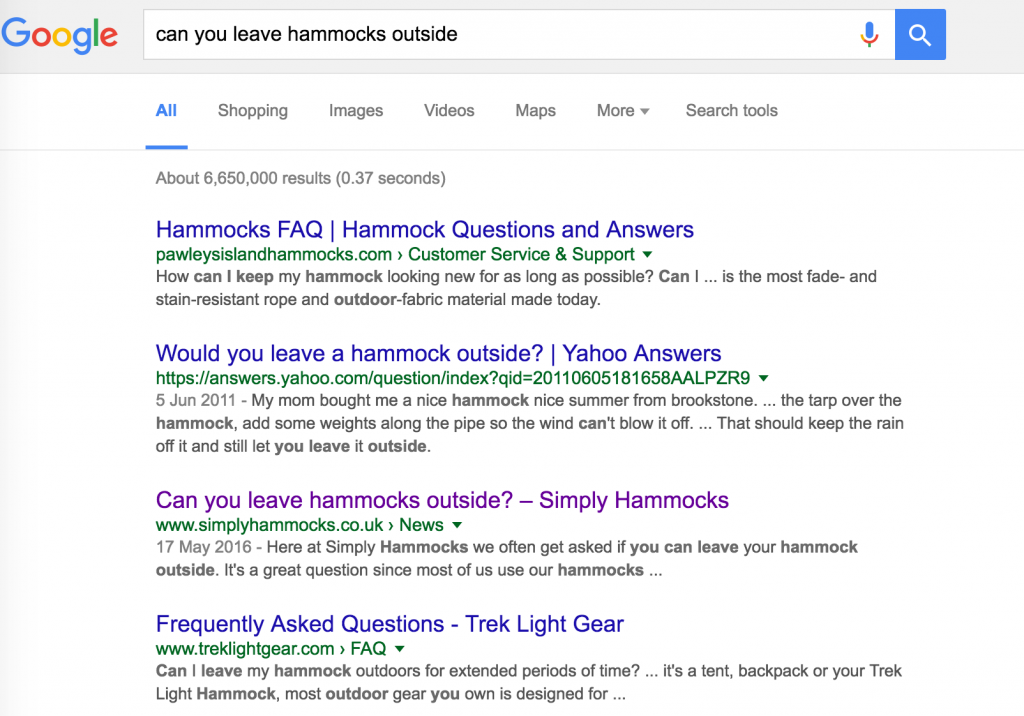Select the All tab
The width and height of the screenshot is (1024, 716).
point(166,111)
